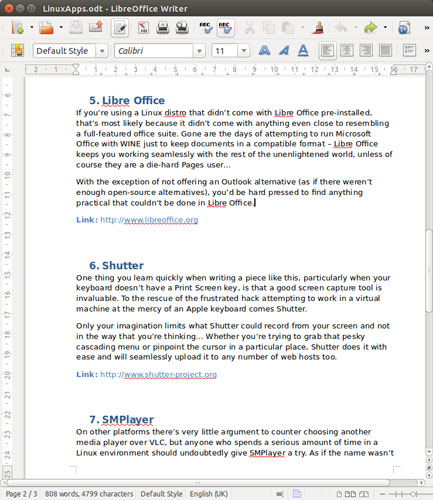
Task: Run Spelling and Grammar check
Action: [206, 28]
